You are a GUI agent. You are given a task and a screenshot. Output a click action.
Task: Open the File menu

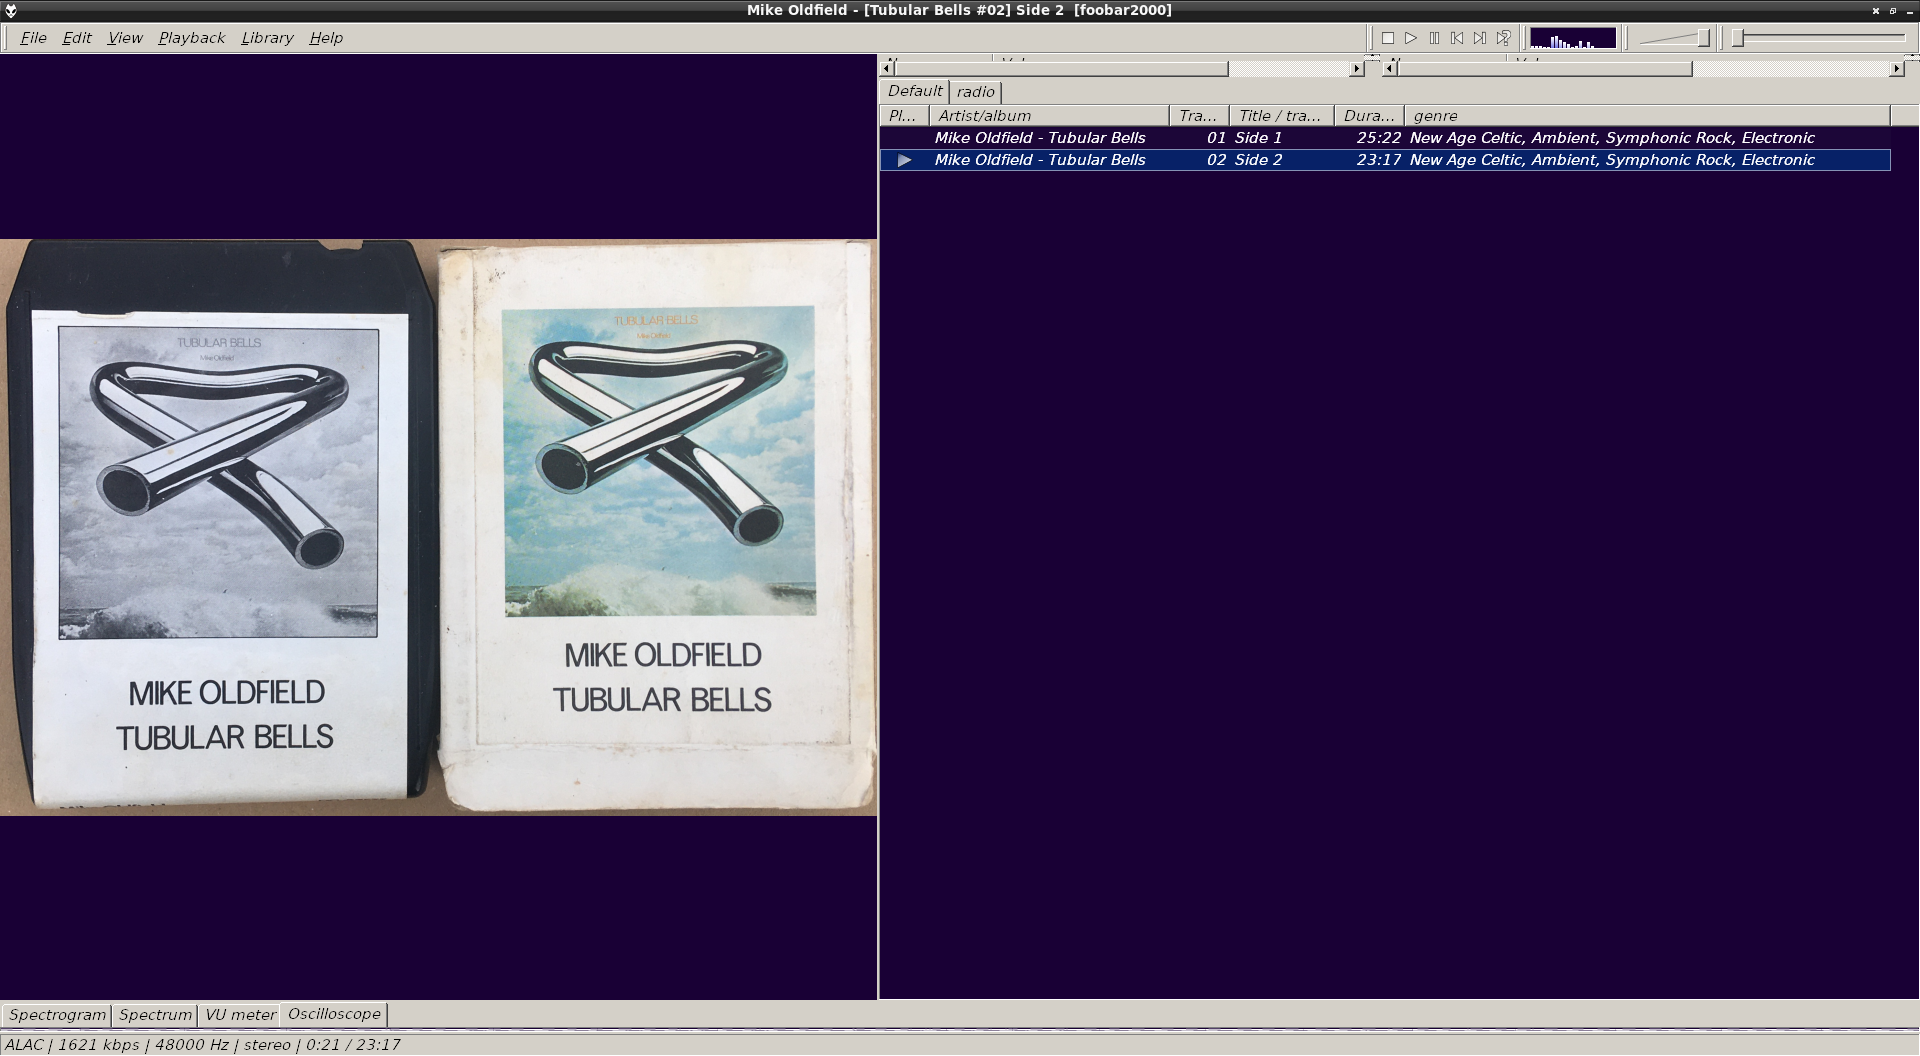point(33,38)
